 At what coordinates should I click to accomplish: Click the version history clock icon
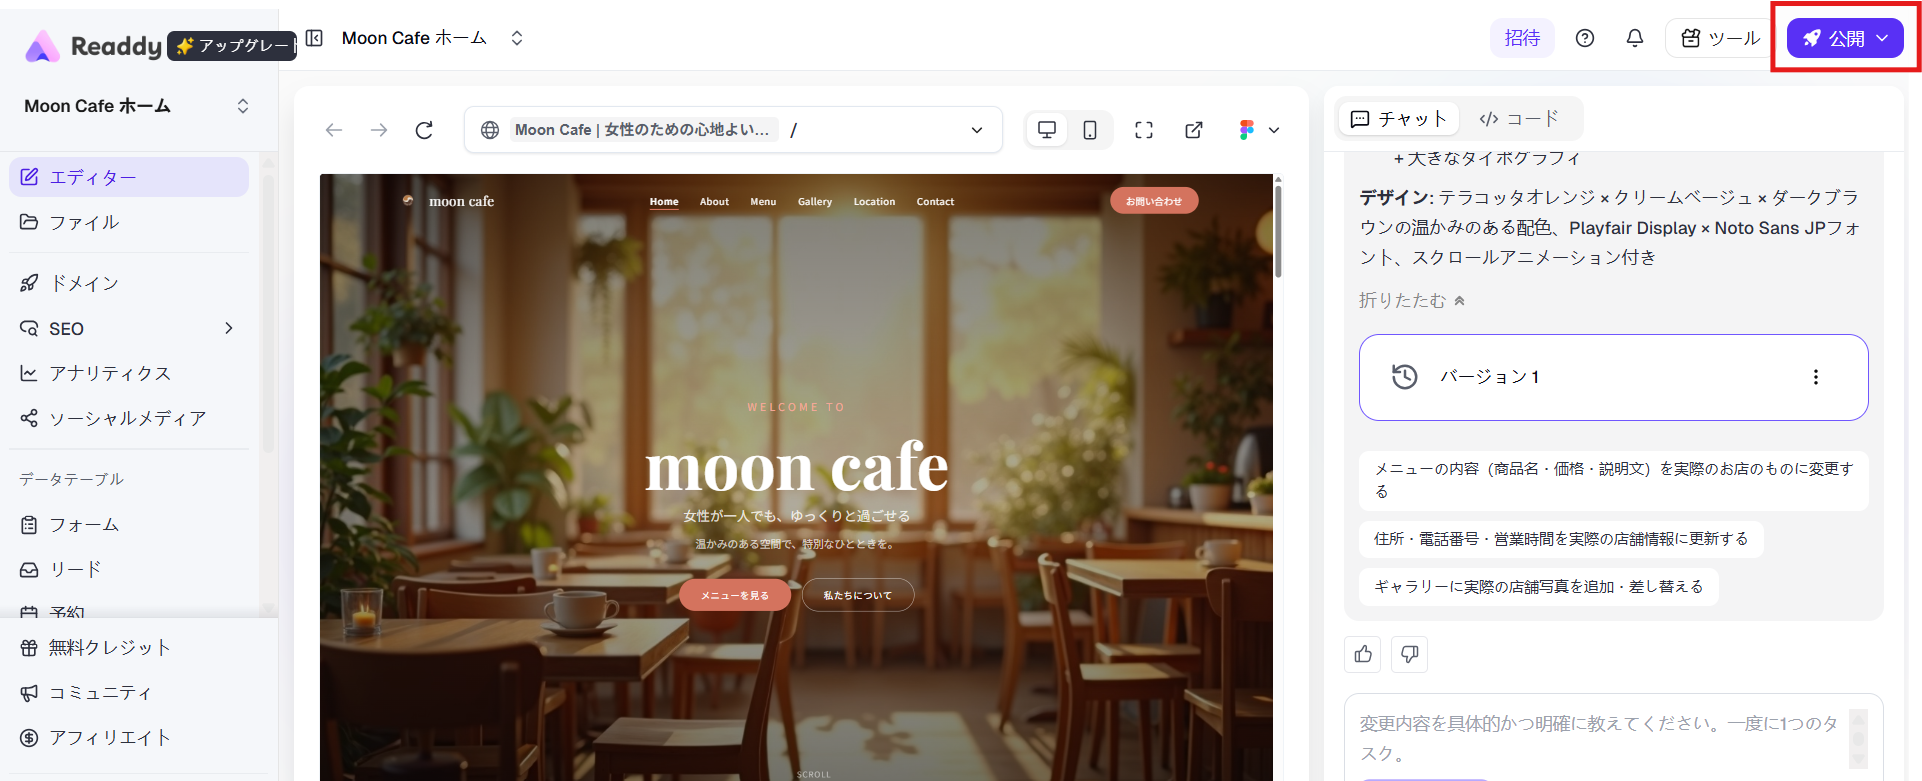1405,376
